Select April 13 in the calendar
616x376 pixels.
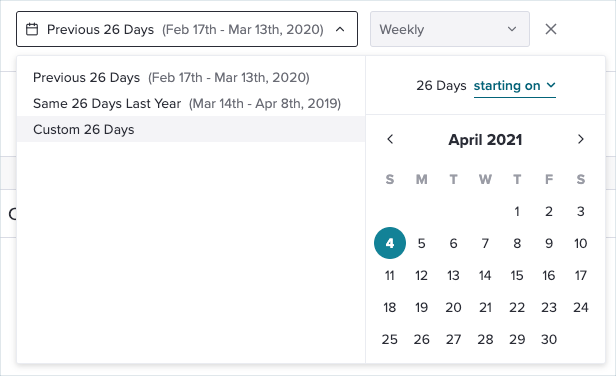coord(453,275)
